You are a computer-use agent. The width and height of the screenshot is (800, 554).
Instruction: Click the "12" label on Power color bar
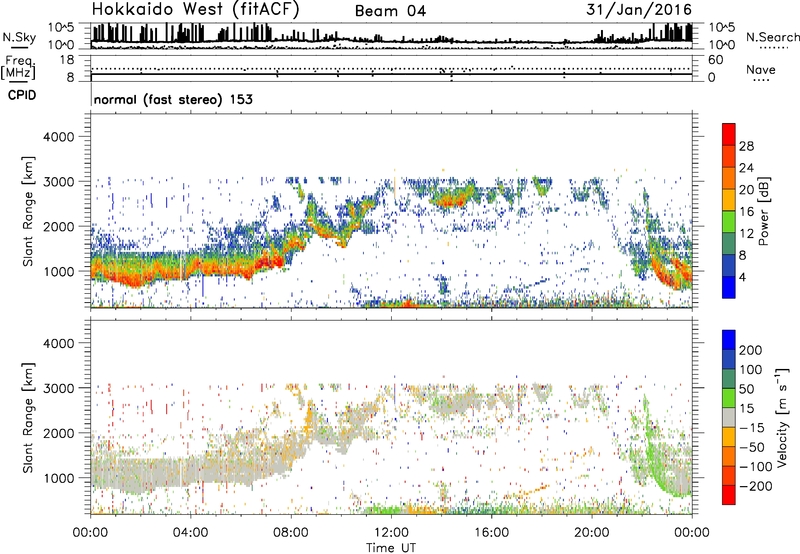pyautogui.click(x=746, y=234)
